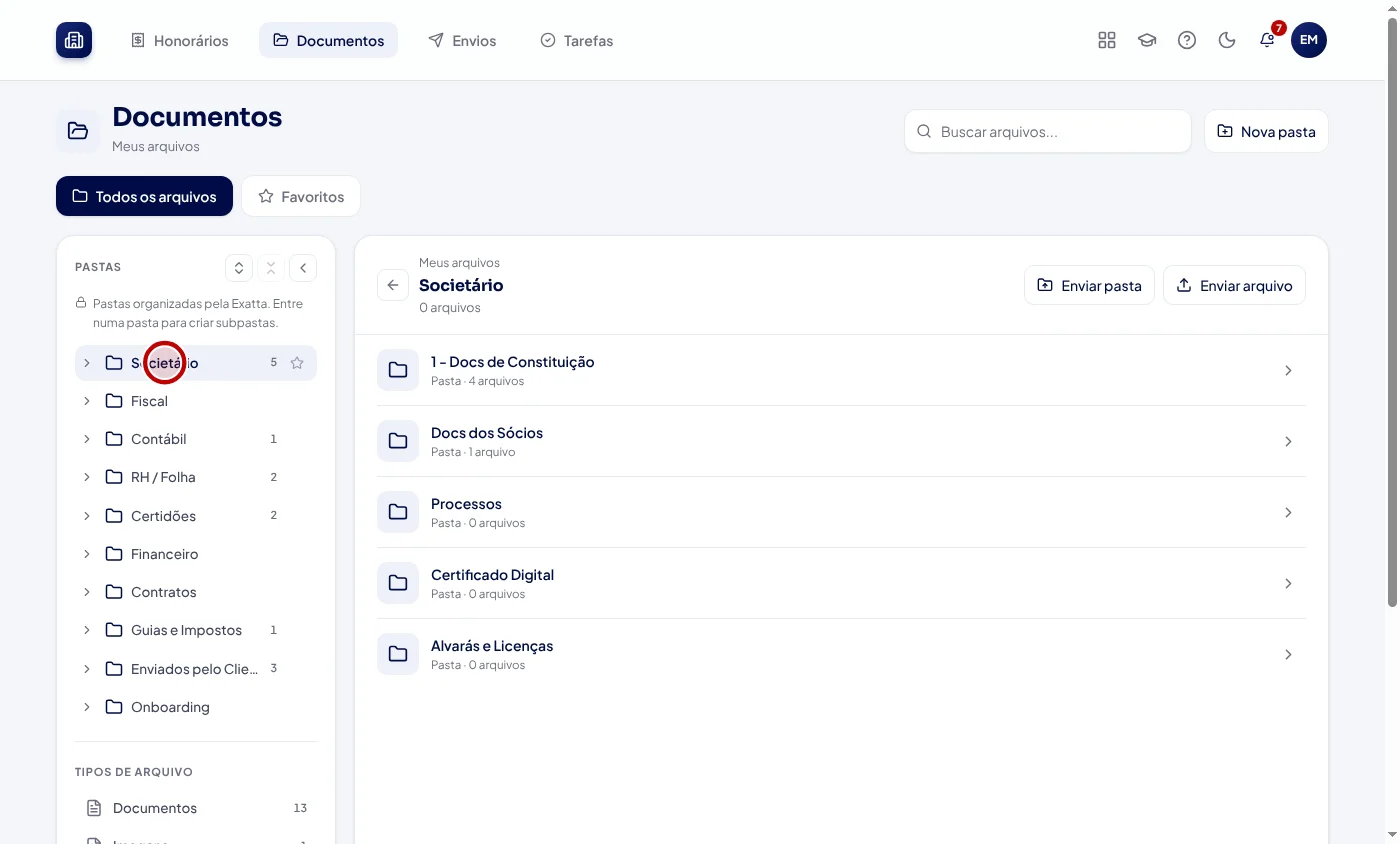
Task: Open the apps grid icon
Action: [1107, 40]
